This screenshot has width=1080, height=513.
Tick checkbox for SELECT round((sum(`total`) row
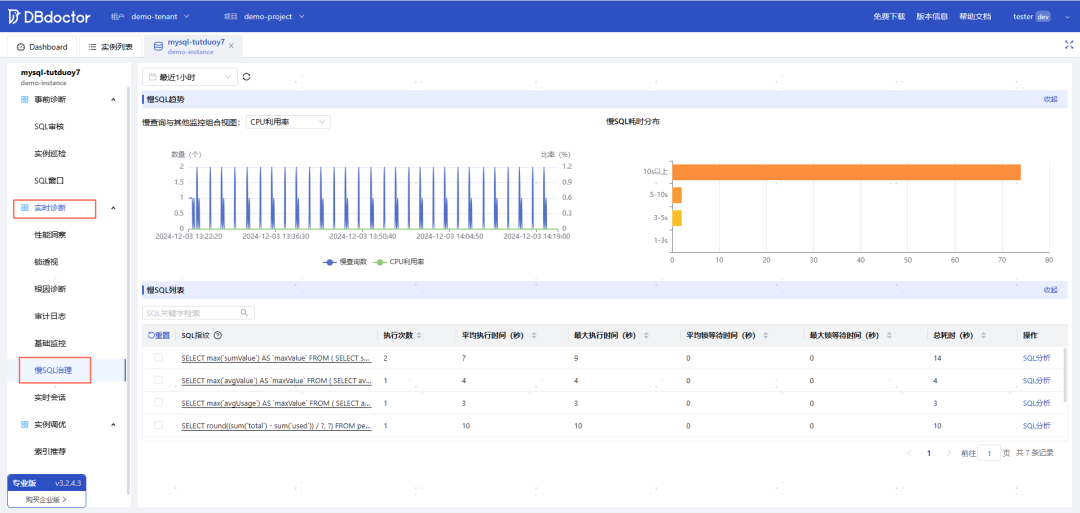[158, 426]
